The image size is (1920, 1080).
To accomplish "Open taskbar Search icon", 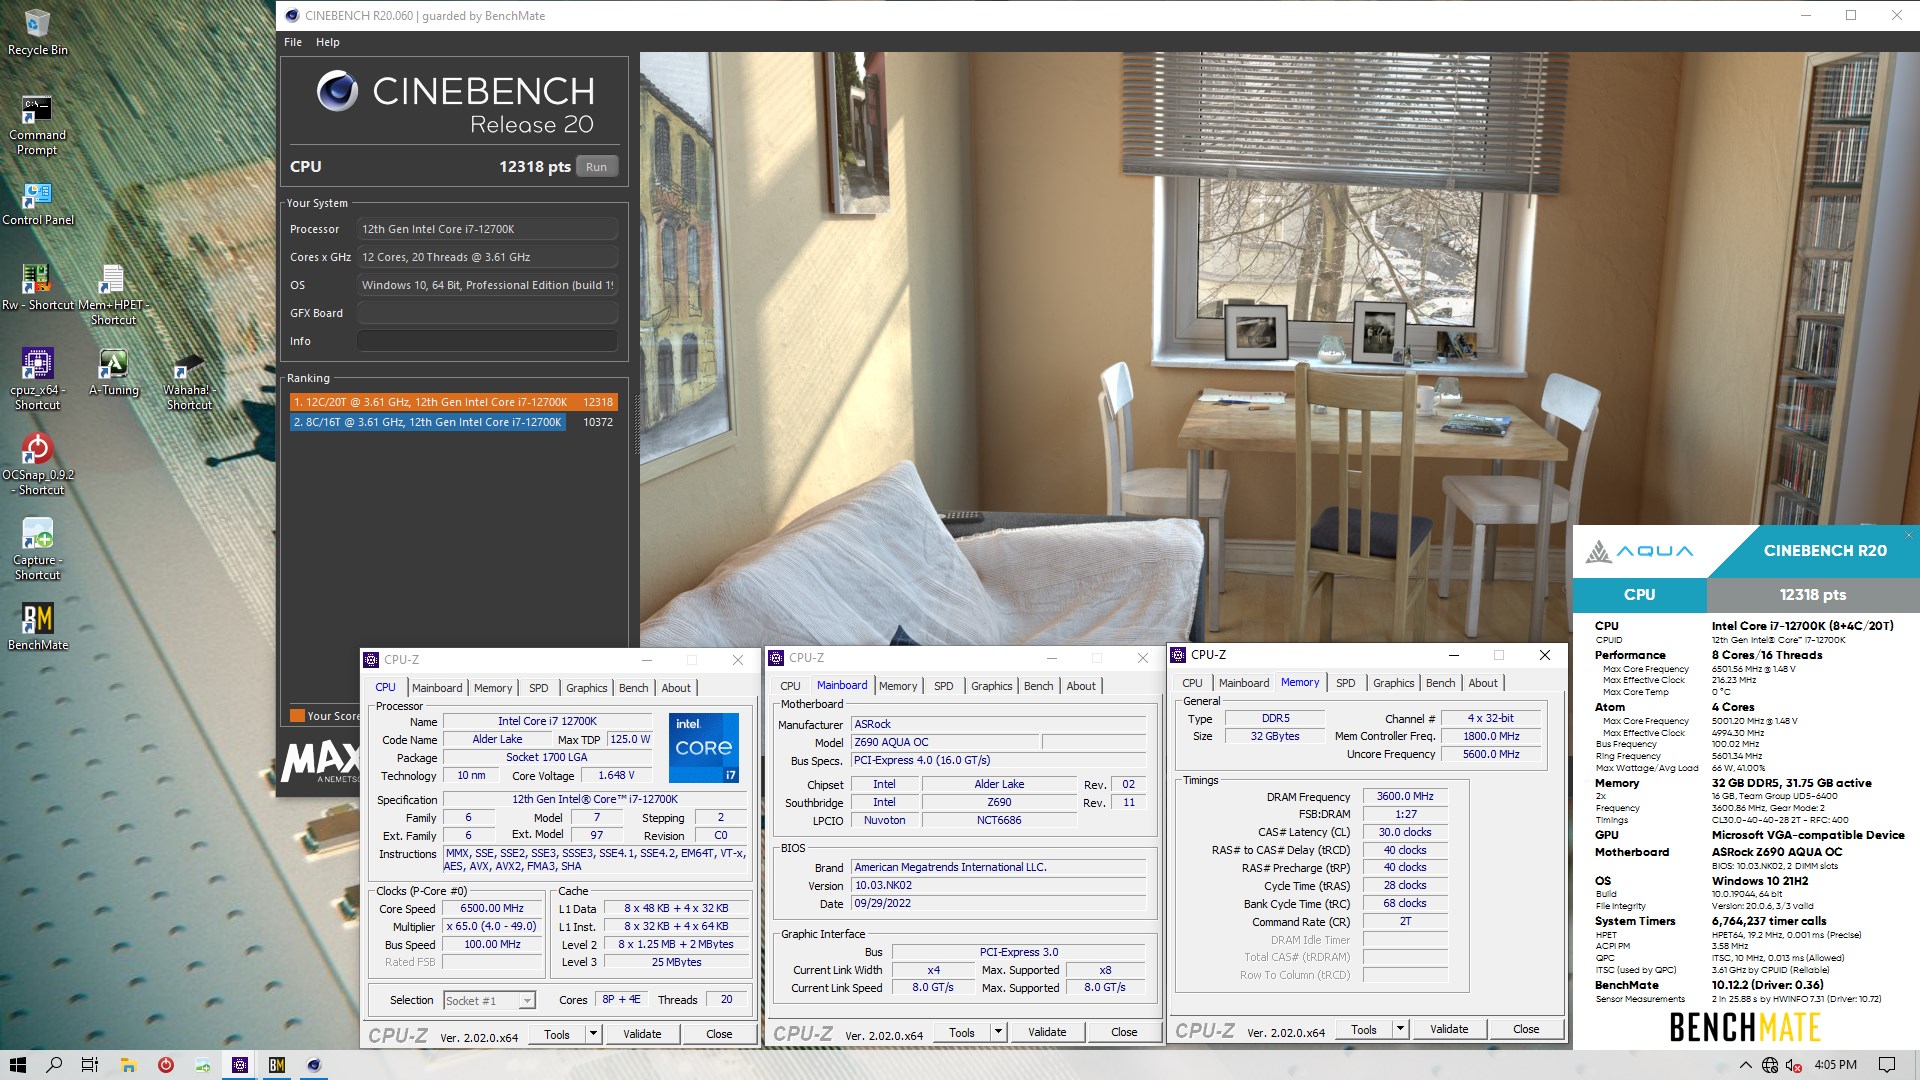I will coord(54,1065).
